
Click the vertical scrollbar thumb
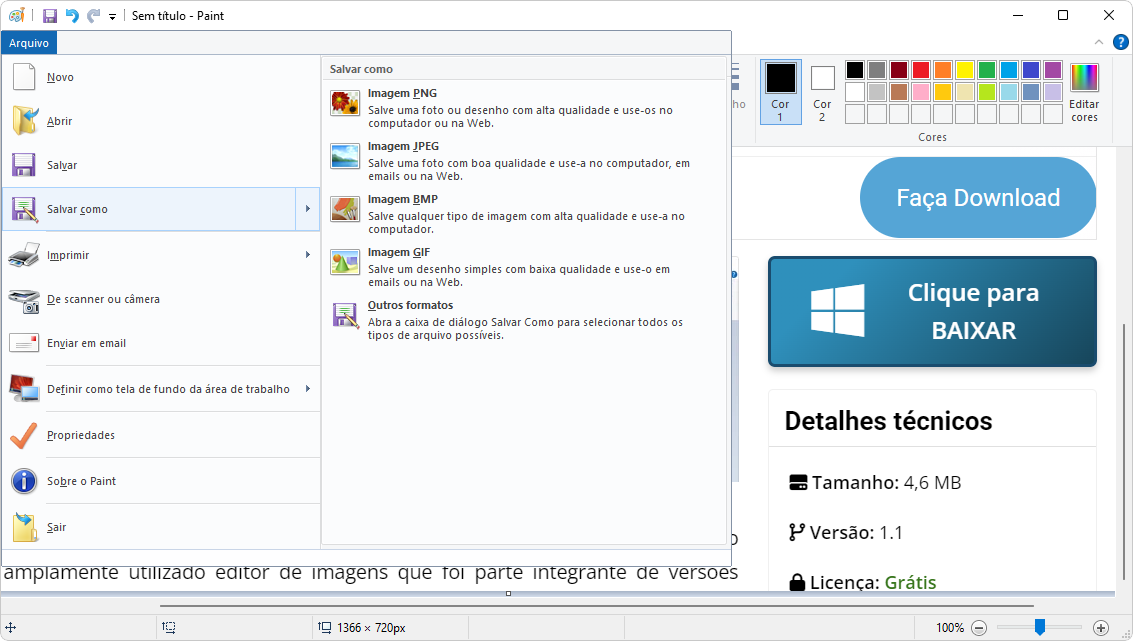click(1124, 452)
